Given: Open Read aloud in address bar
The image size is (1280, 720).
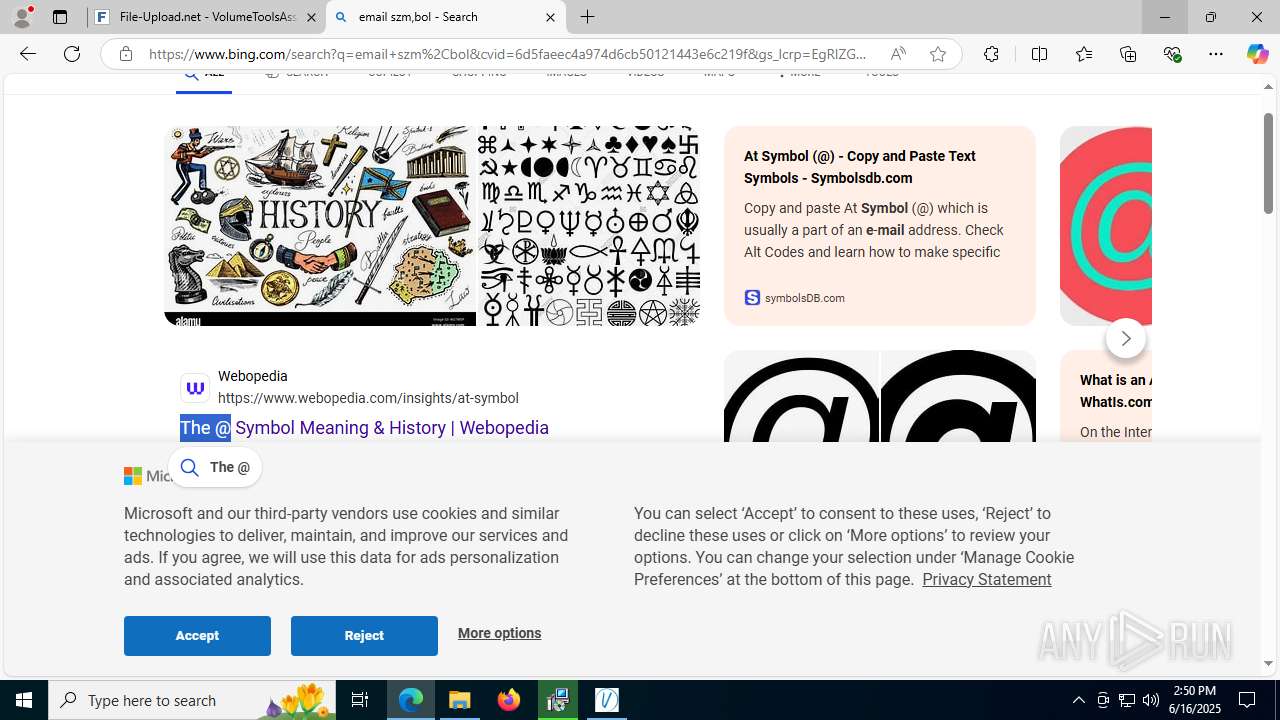Looking at the screenshot, I should pos(898,54).
